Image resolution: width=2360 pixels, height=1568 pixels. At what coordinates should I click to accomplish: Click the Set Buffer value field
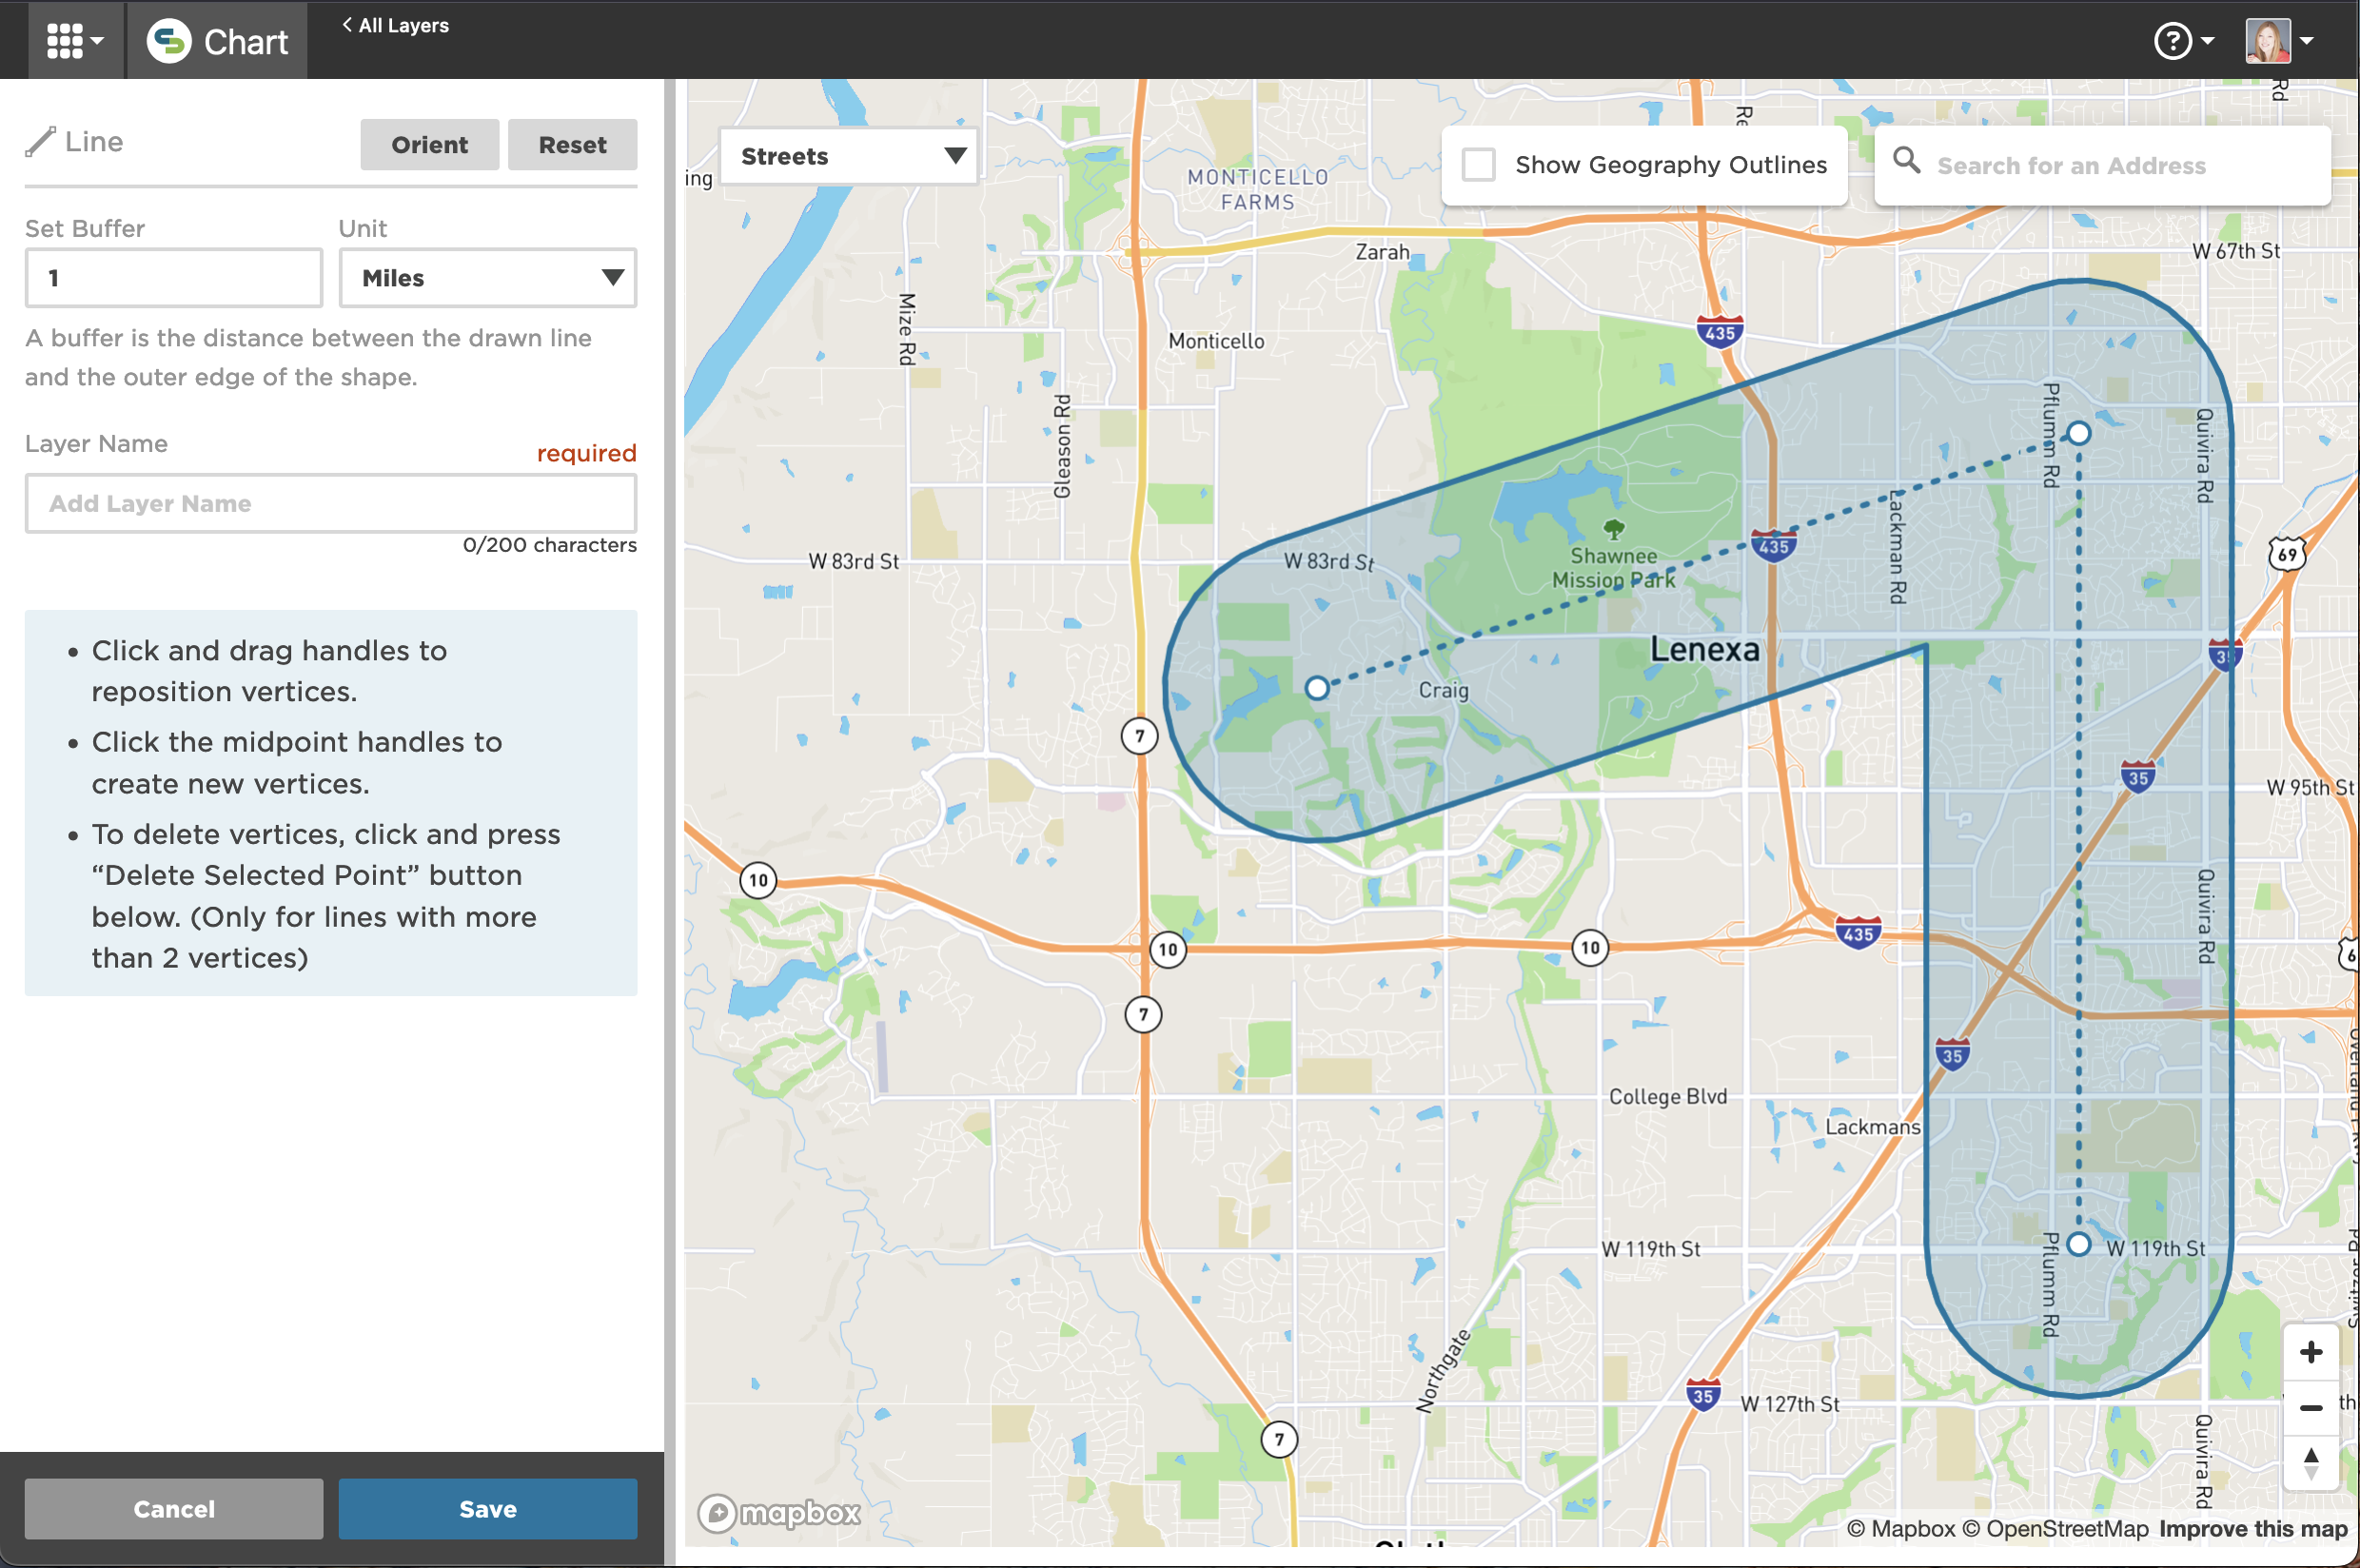click(174, 278)
